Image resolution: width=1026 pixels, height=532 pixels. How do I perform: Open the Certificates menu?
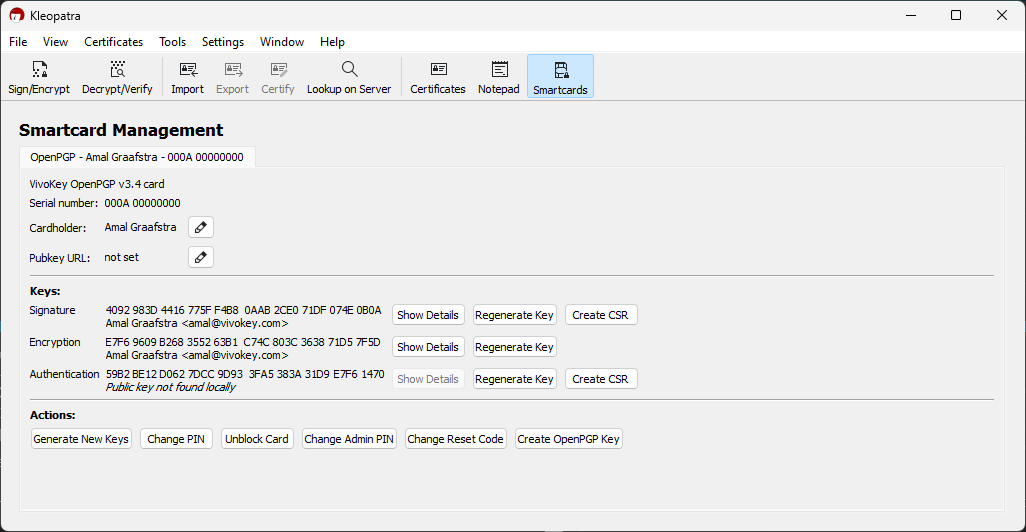coord(114,42)
